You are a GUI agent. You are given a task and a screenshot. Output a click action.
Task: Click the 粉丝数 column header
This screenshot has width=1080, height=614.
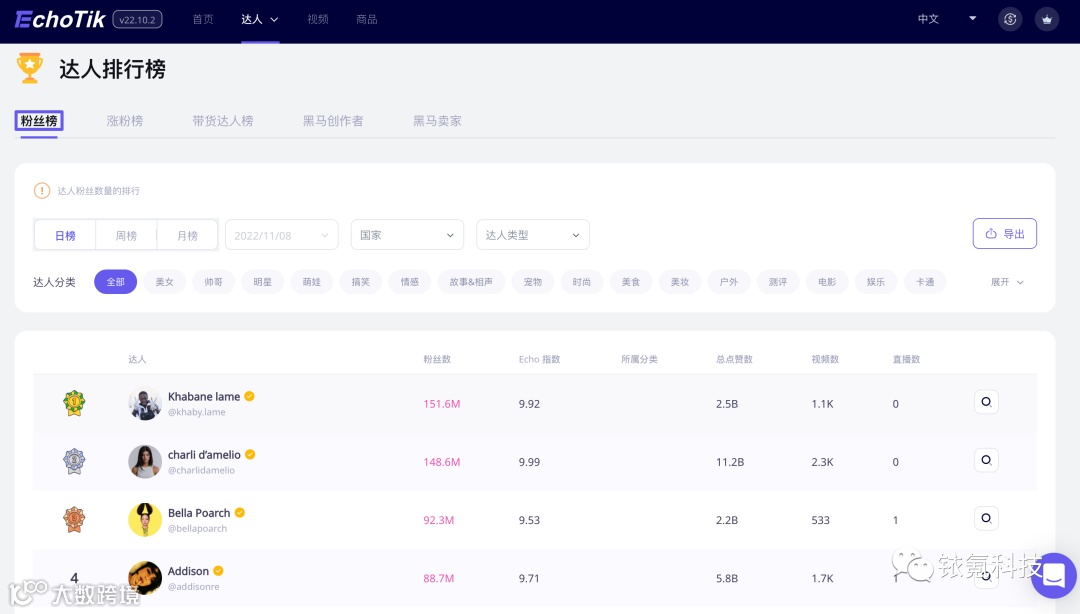pos(437,359)
